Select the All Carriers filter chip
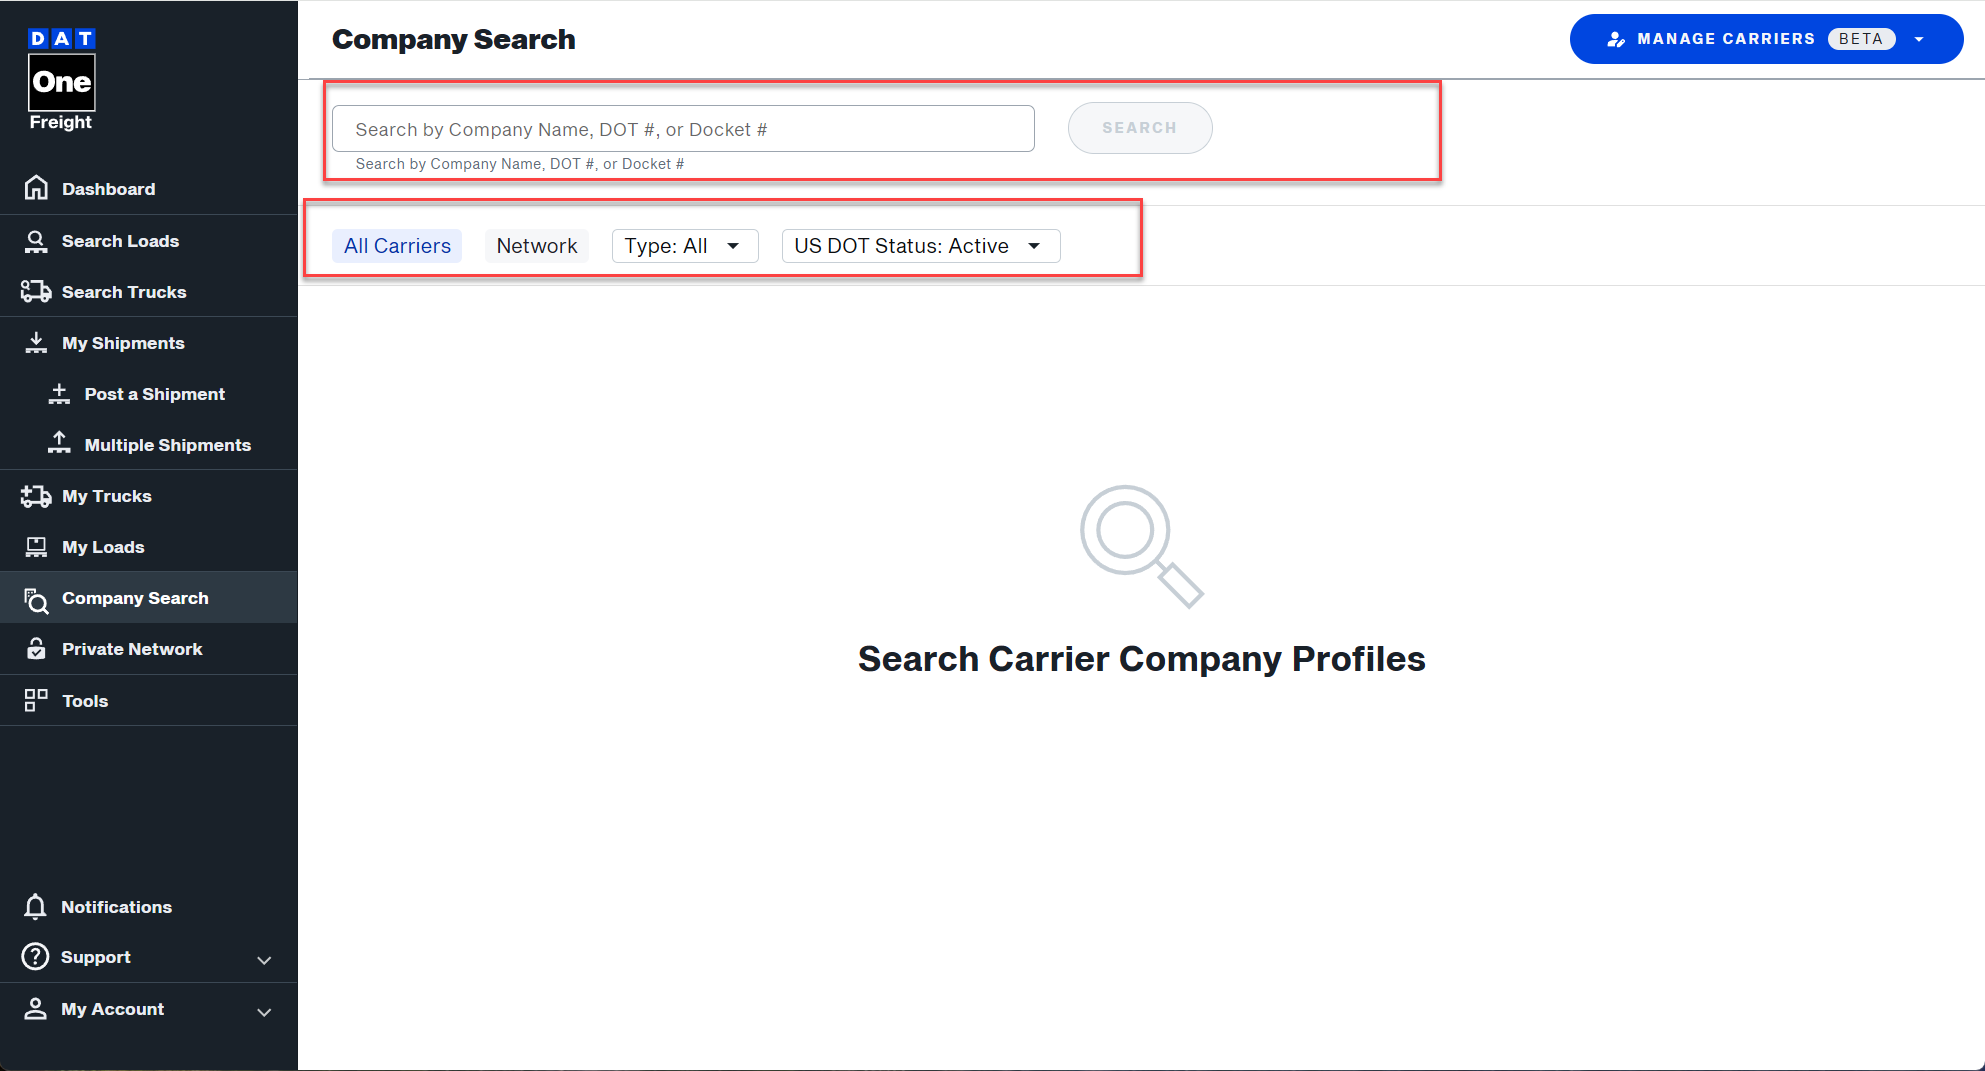Image resolution: width=1985 pixels, height=1071 pixels. [x=397, y=246]
